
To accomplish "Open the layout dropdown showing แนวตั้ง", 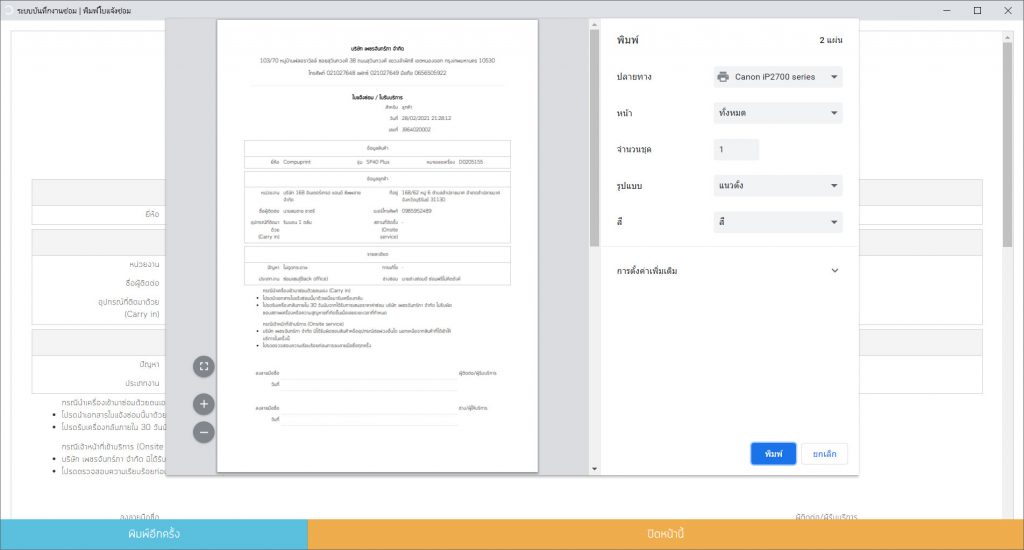I will click(x=777, y=186).
